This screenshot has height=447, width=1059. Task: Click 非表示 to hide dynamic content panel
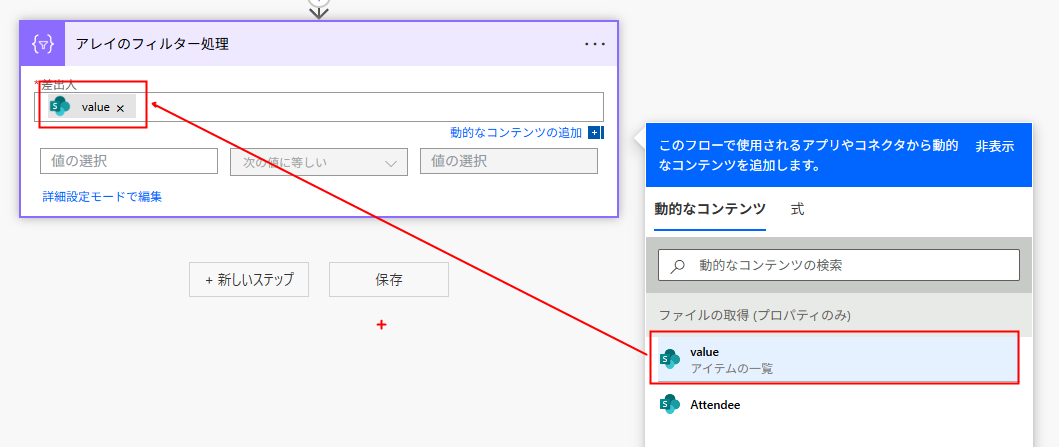(994, 146)
